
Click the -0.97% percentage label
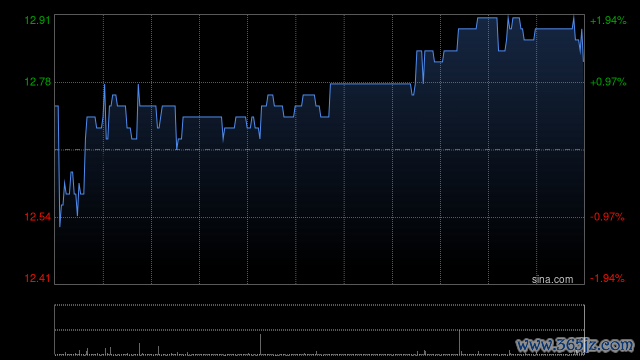click(x=607, y=217)
